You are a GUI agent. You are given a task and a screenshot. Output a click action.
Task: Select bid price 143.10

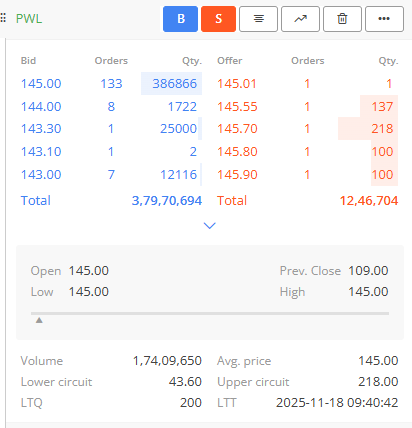click(x=41, y=152)
